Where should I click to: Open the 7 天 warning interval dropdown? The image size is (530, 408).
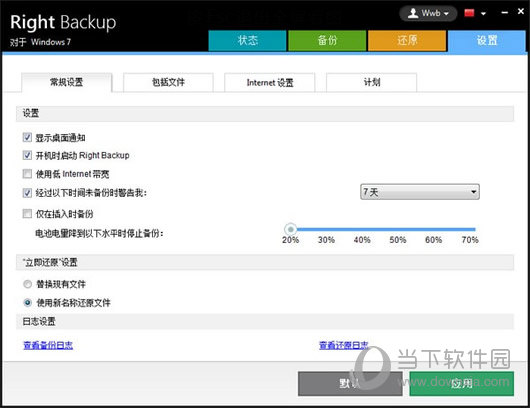(420, 192)
